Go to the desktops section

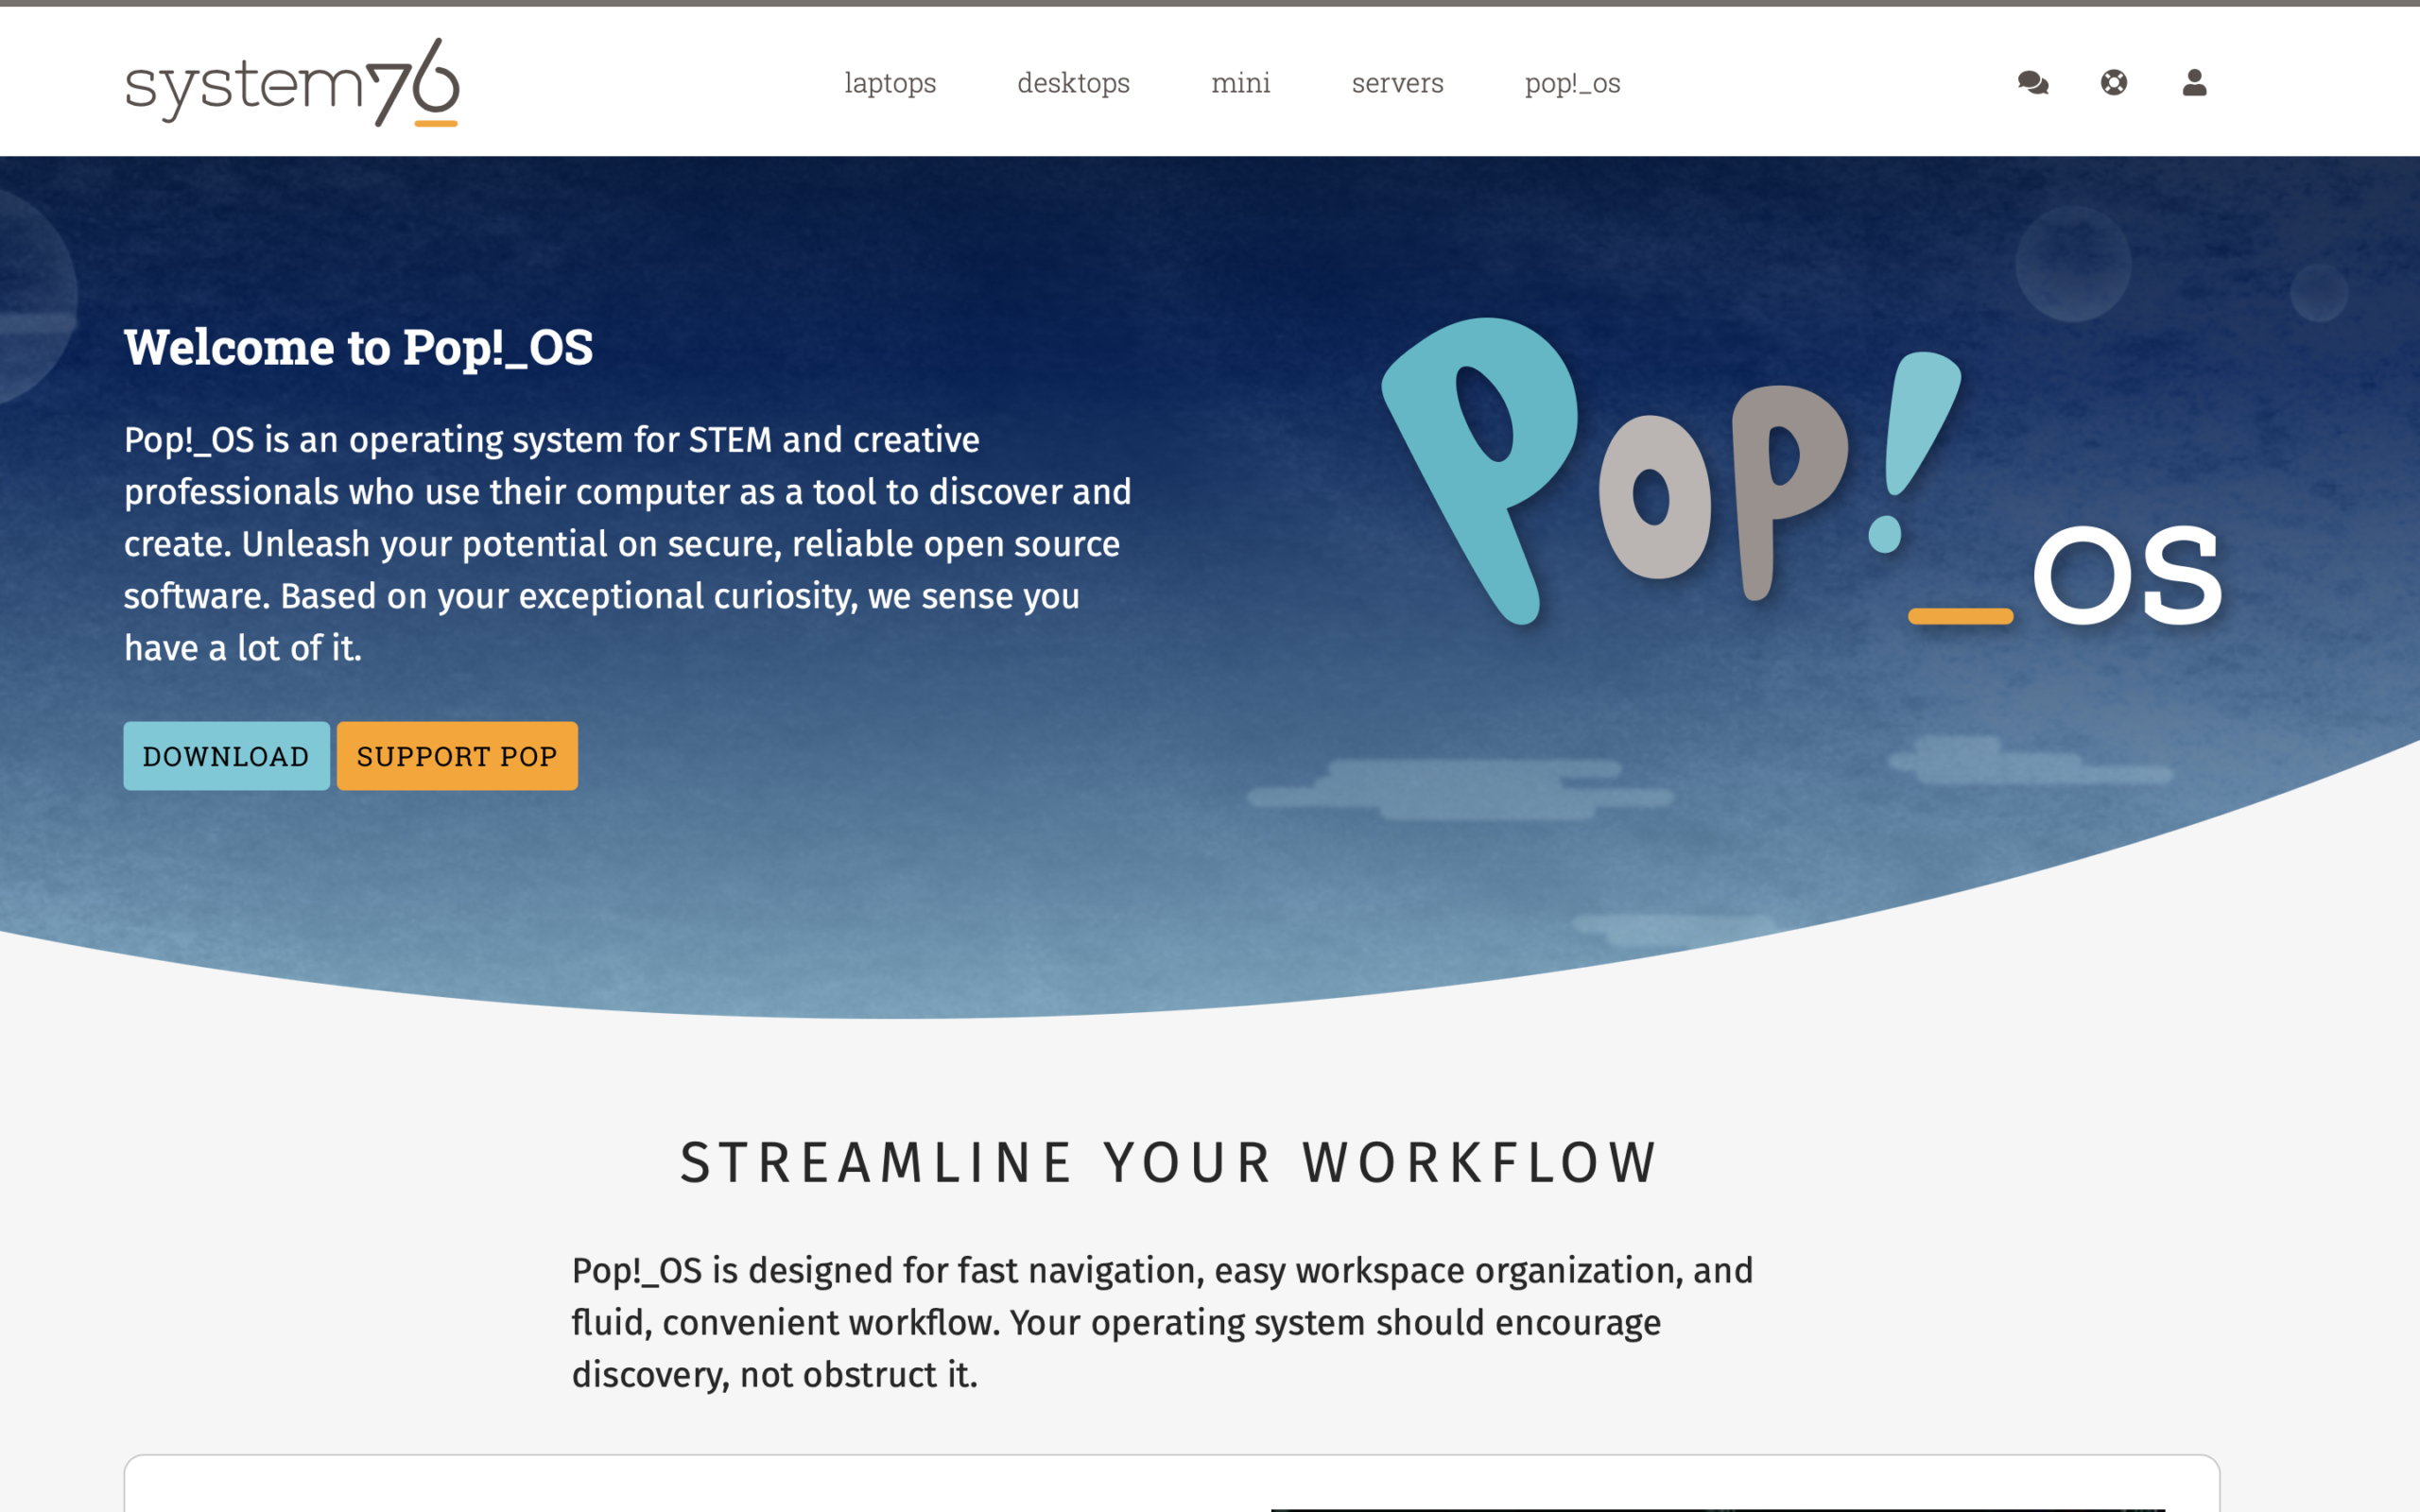[1073, 83]
